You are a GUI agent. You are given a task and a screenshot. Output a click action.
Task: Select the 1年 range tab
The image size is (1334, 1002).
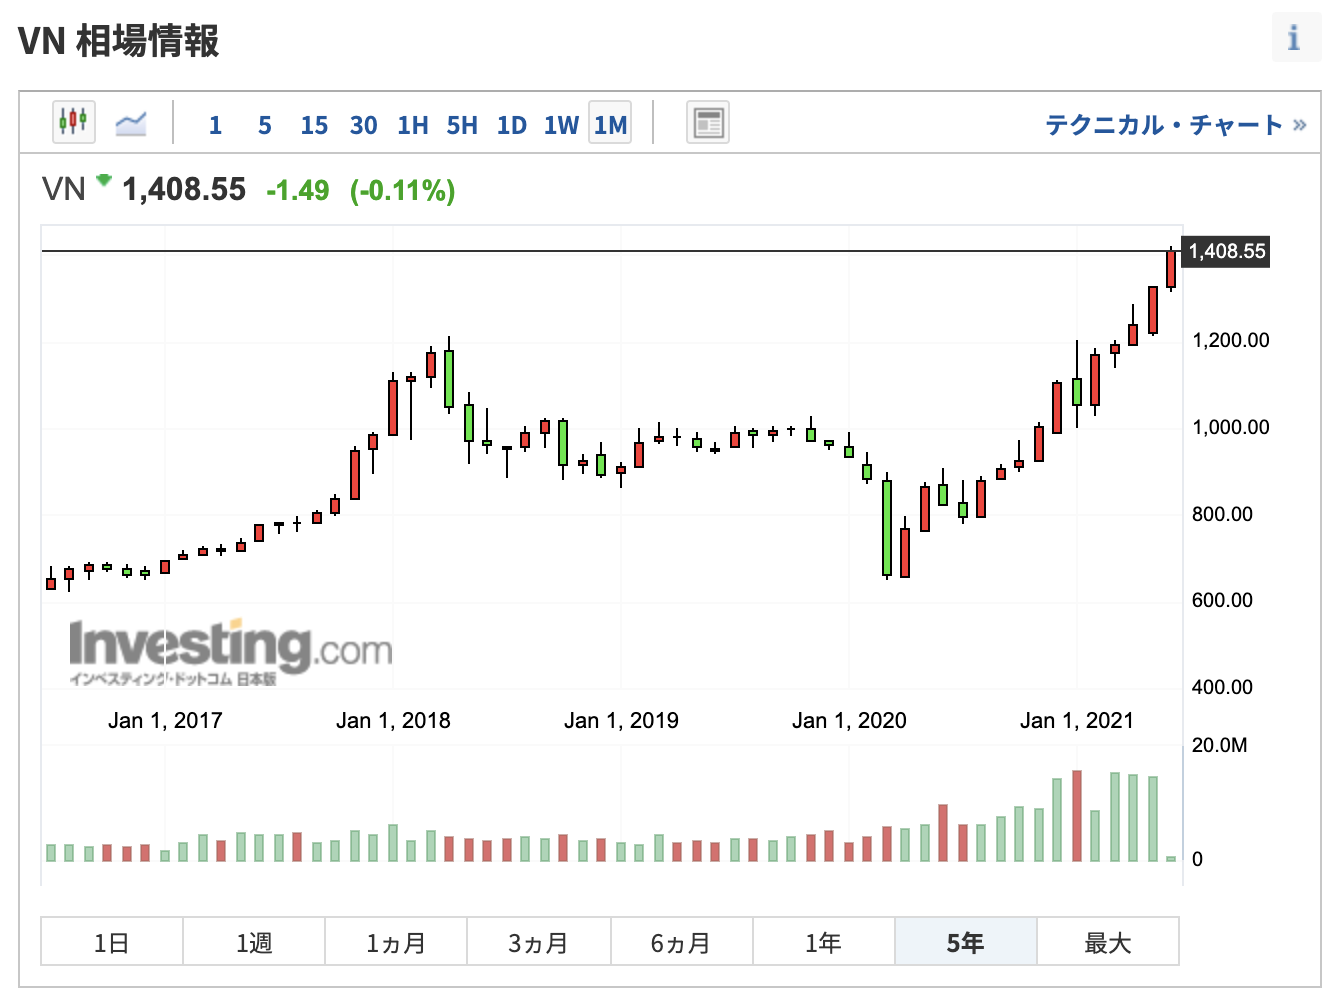click(x=823, y=942)
